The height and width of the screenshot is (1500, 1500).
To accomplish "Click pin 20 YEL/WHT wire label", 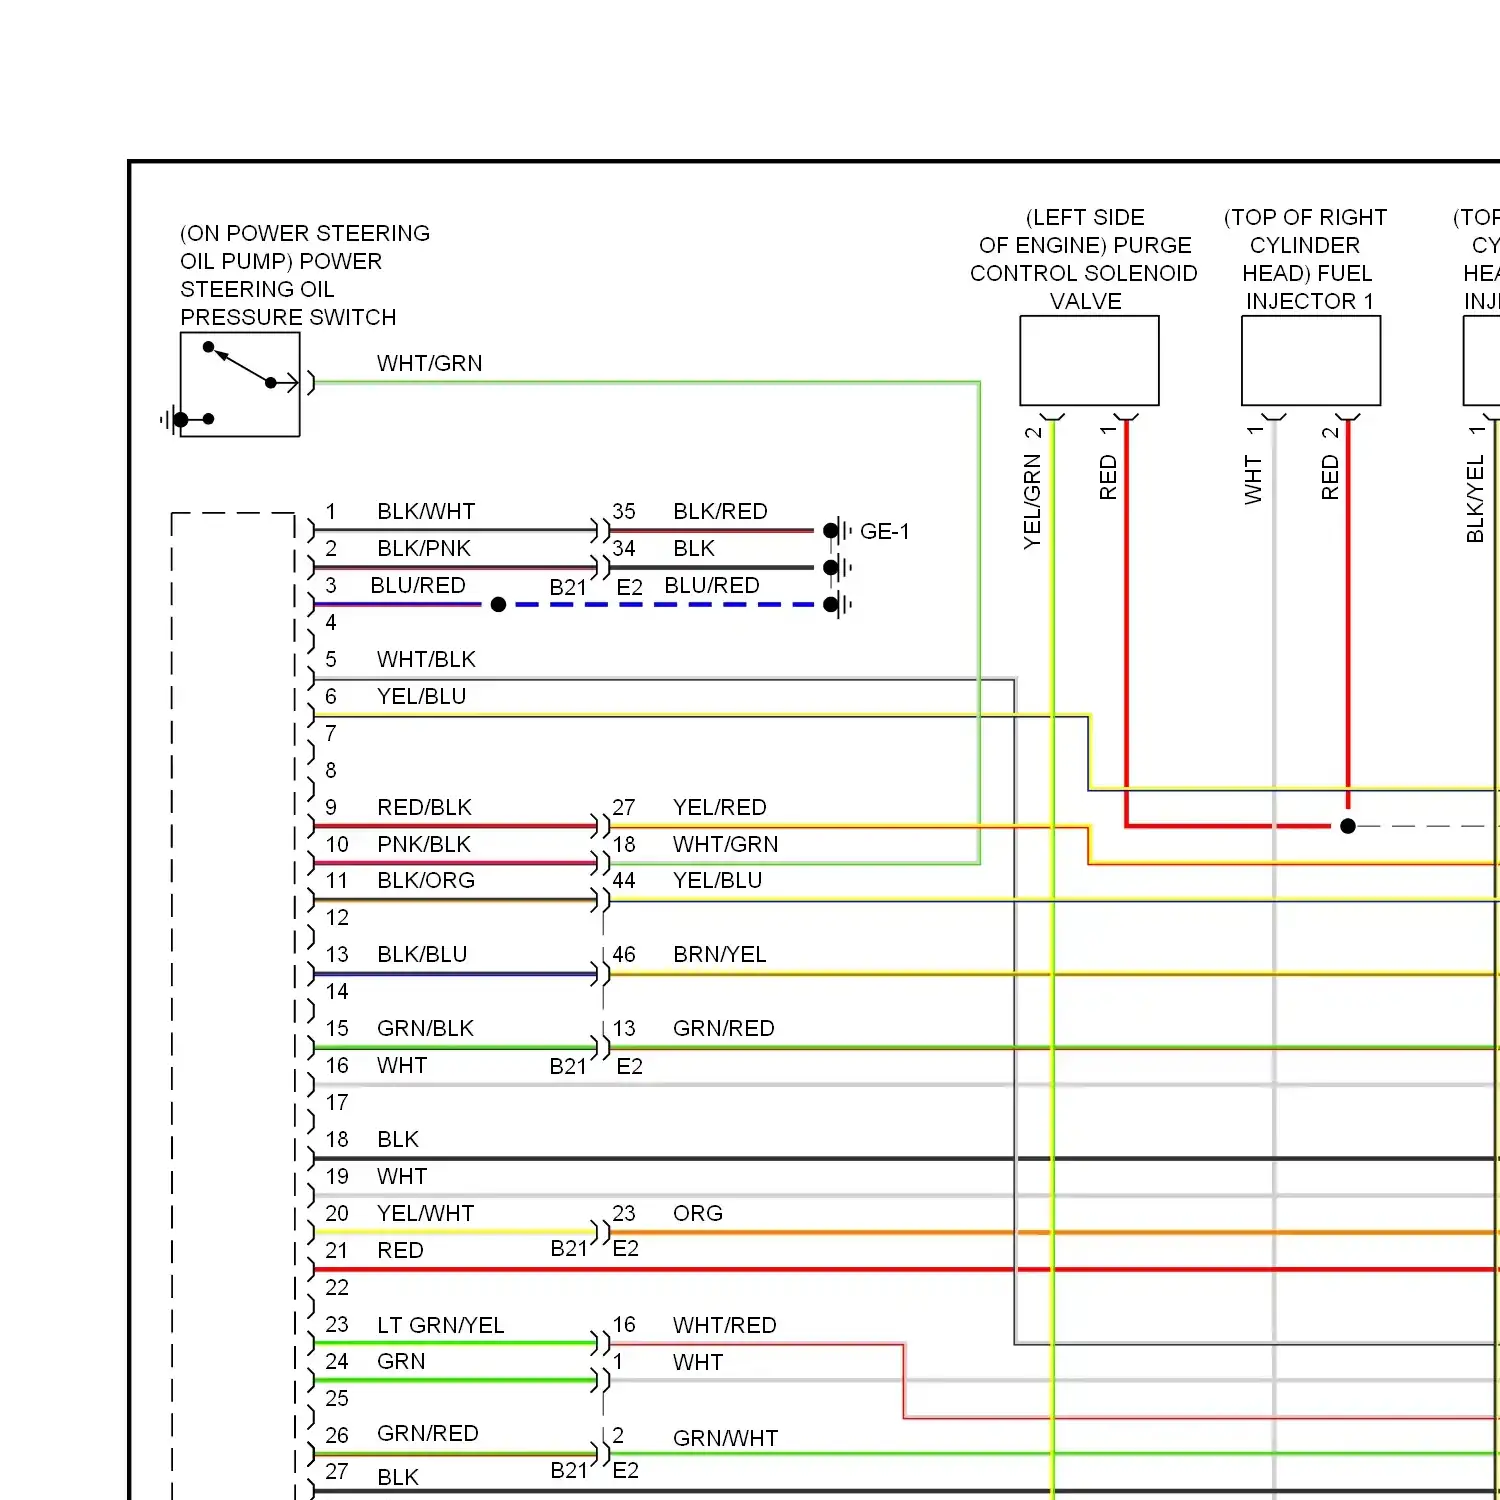I will [x=425, y=1214].
